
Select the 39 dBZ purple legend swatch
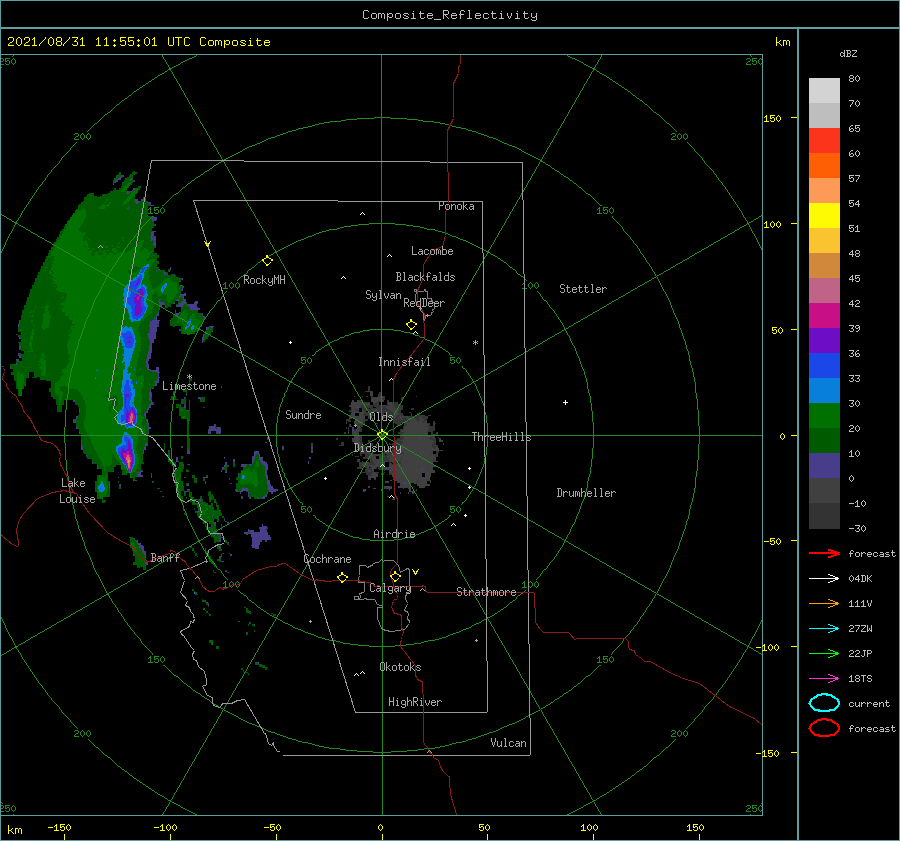(824, 340)
